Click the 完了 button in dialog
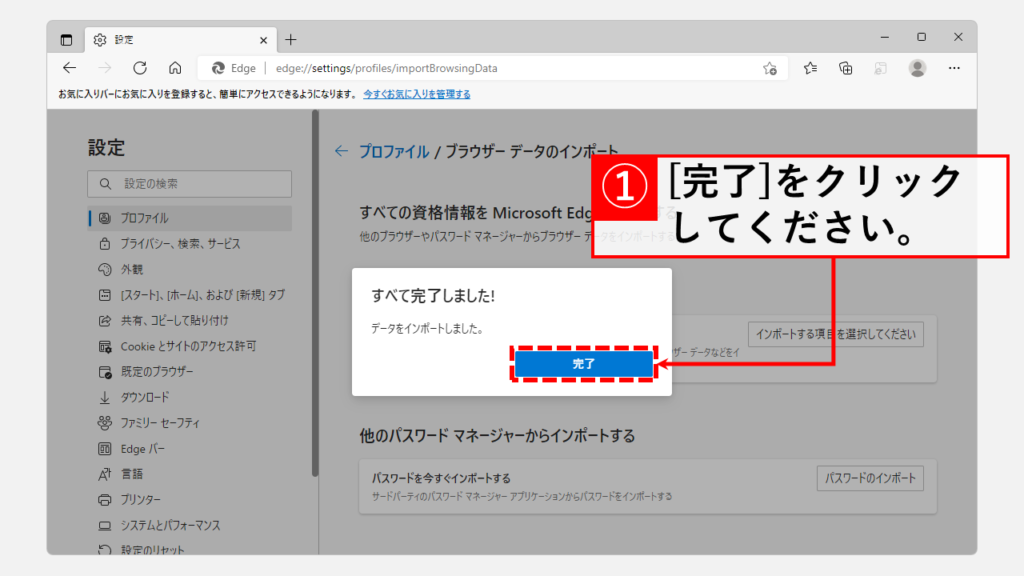Image resolution: width=1024 pixels, height=576 pixels. pos(583,365)
